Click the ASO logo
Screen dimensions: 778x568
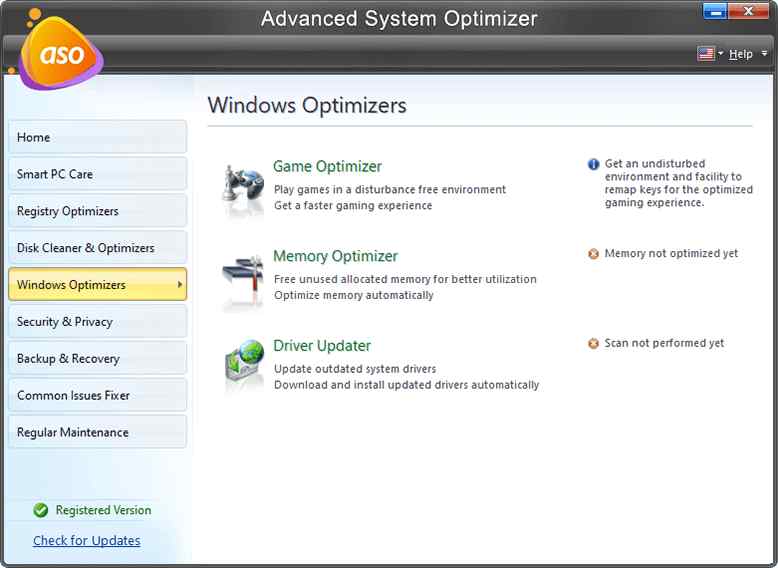click(61, 53)
